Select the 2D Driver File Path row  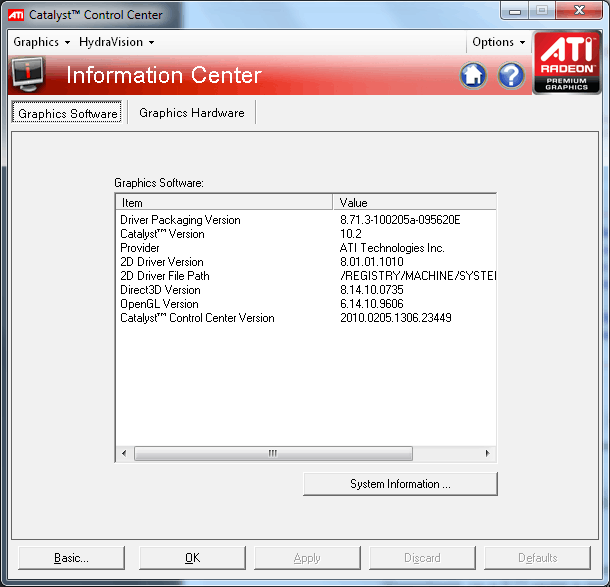(x=306, y=276)
